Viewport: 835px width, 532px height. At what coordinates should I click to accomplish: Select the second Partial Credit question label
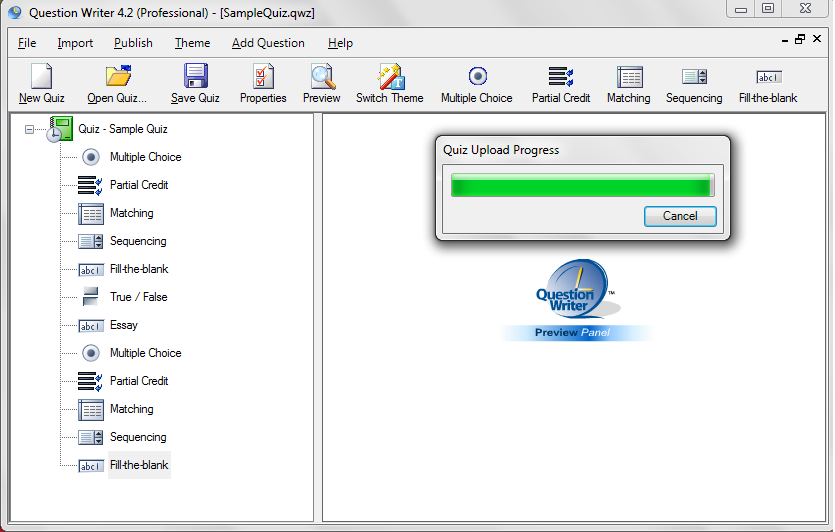click(x=139, y=381)
